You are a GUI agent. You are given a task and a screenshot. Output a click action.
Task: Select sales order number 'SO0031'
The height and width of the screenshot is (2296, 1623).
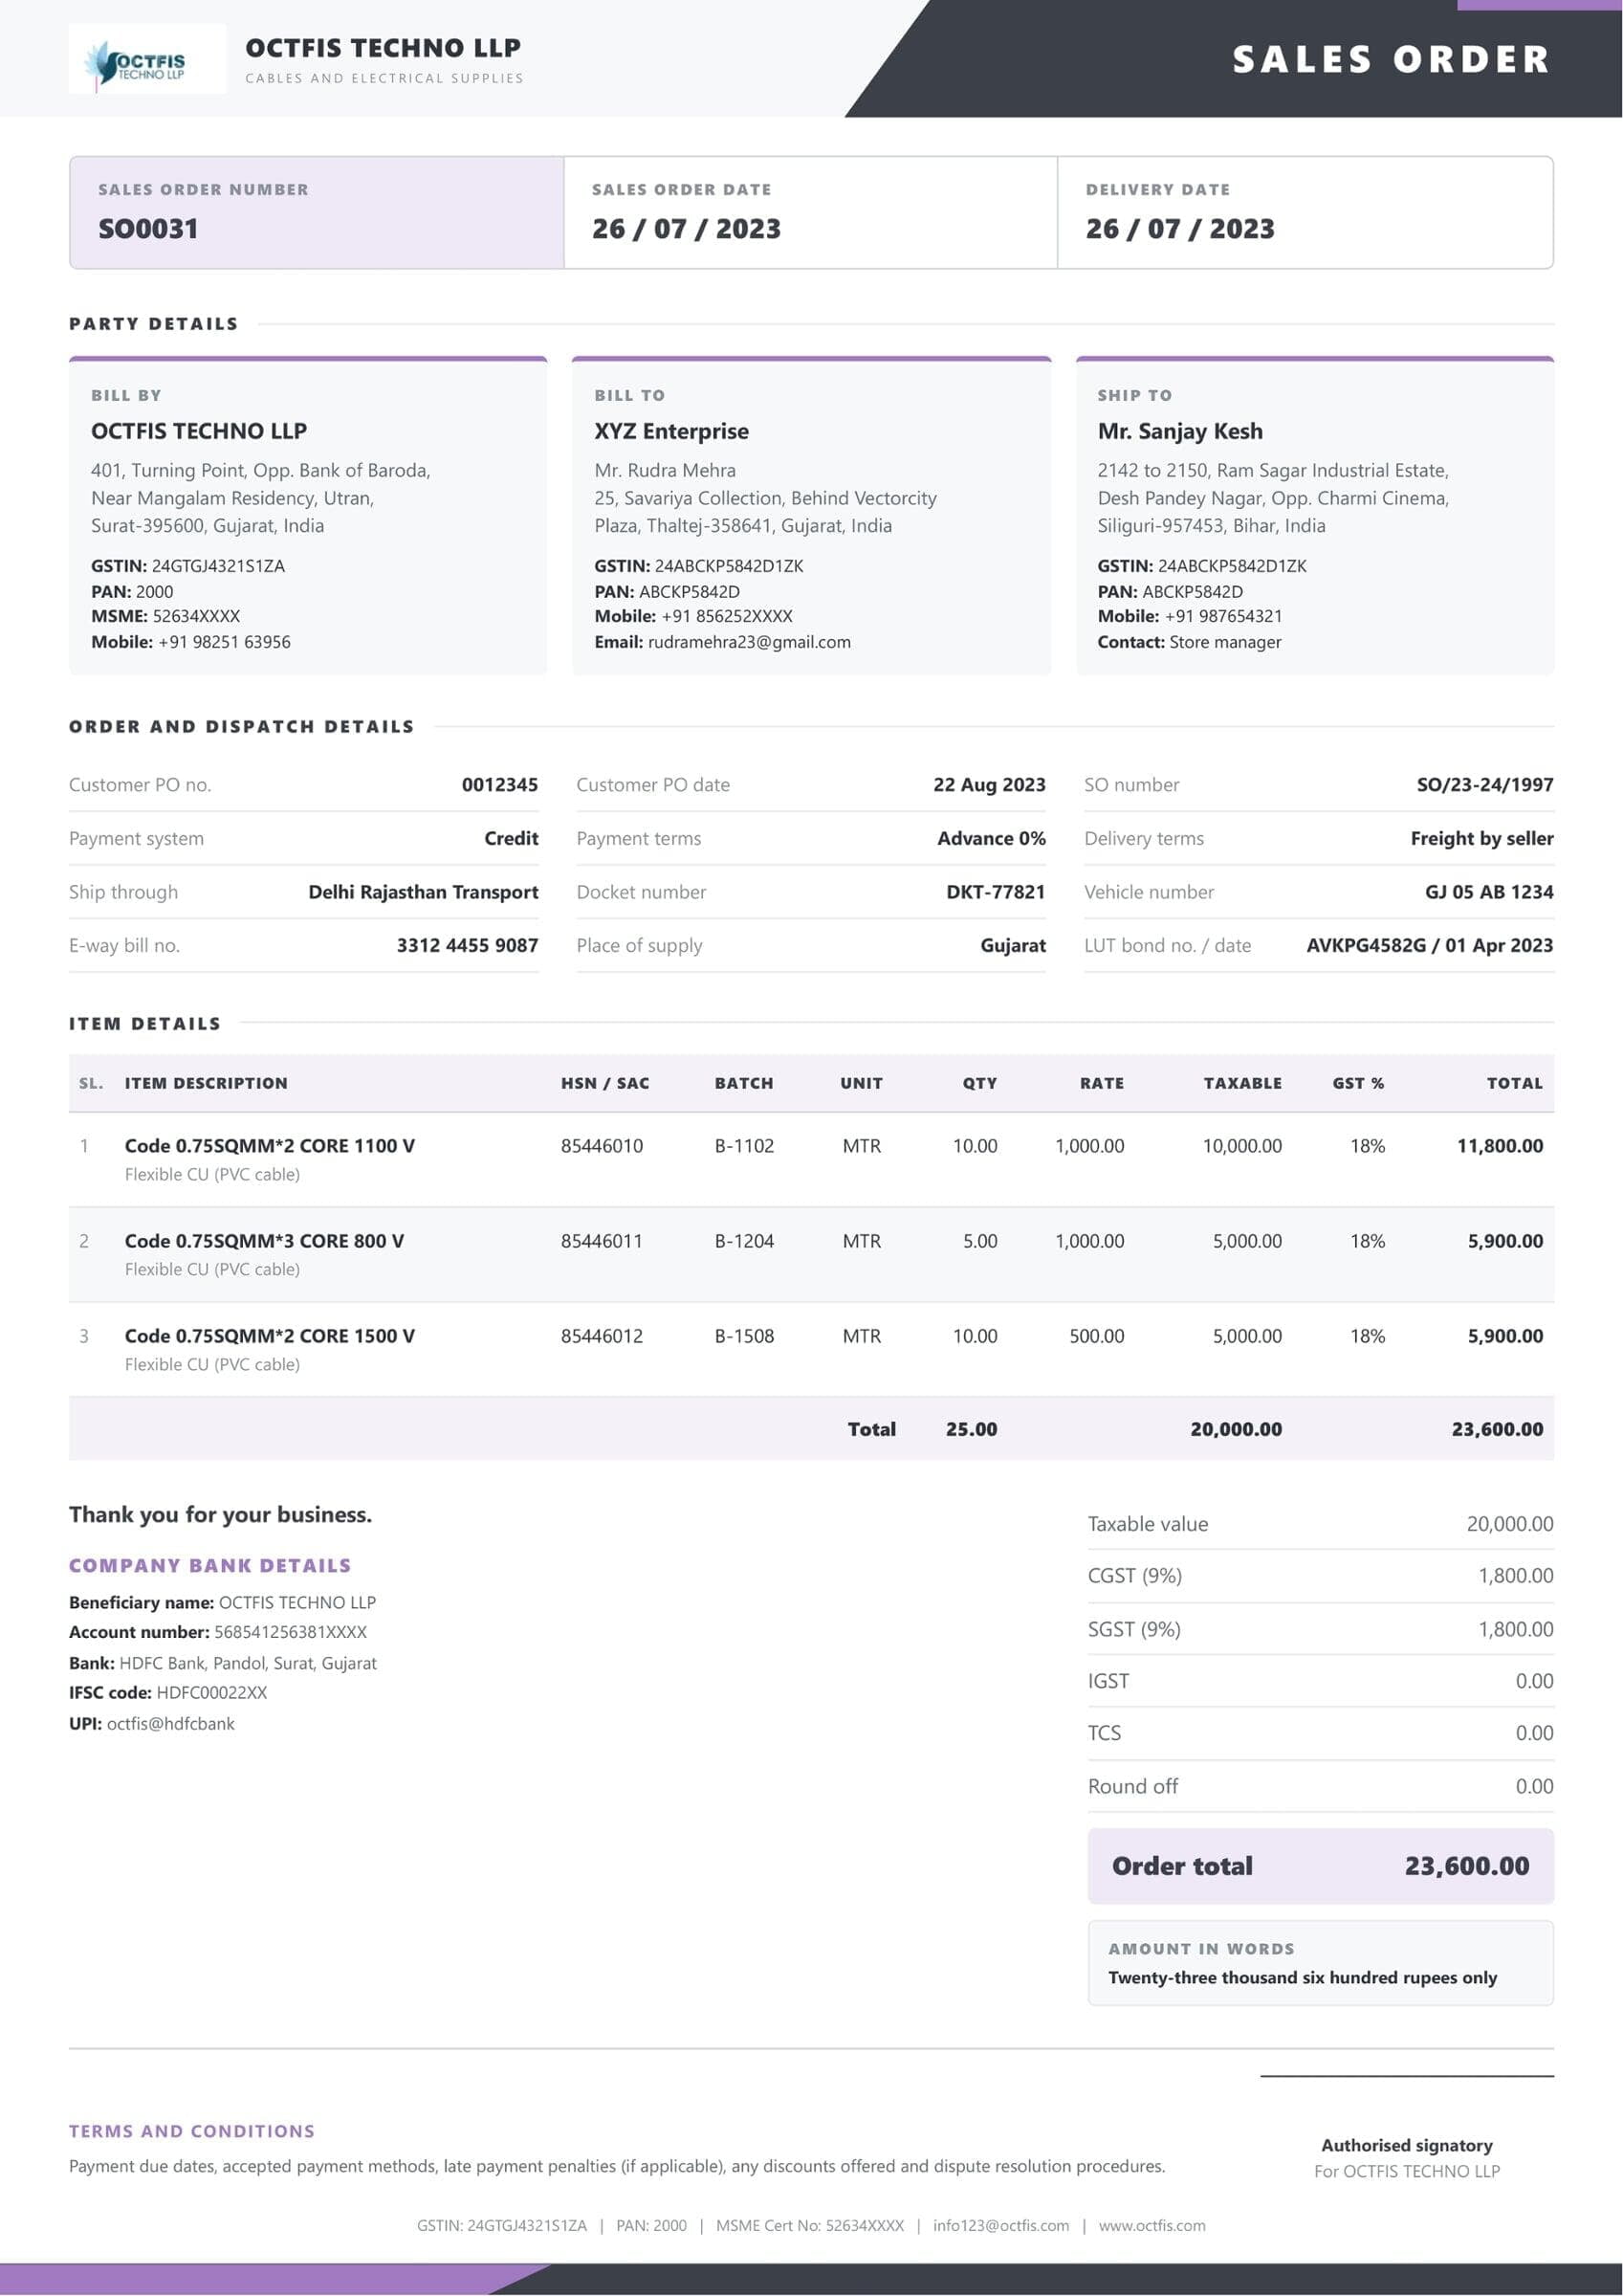click(148, 229)
